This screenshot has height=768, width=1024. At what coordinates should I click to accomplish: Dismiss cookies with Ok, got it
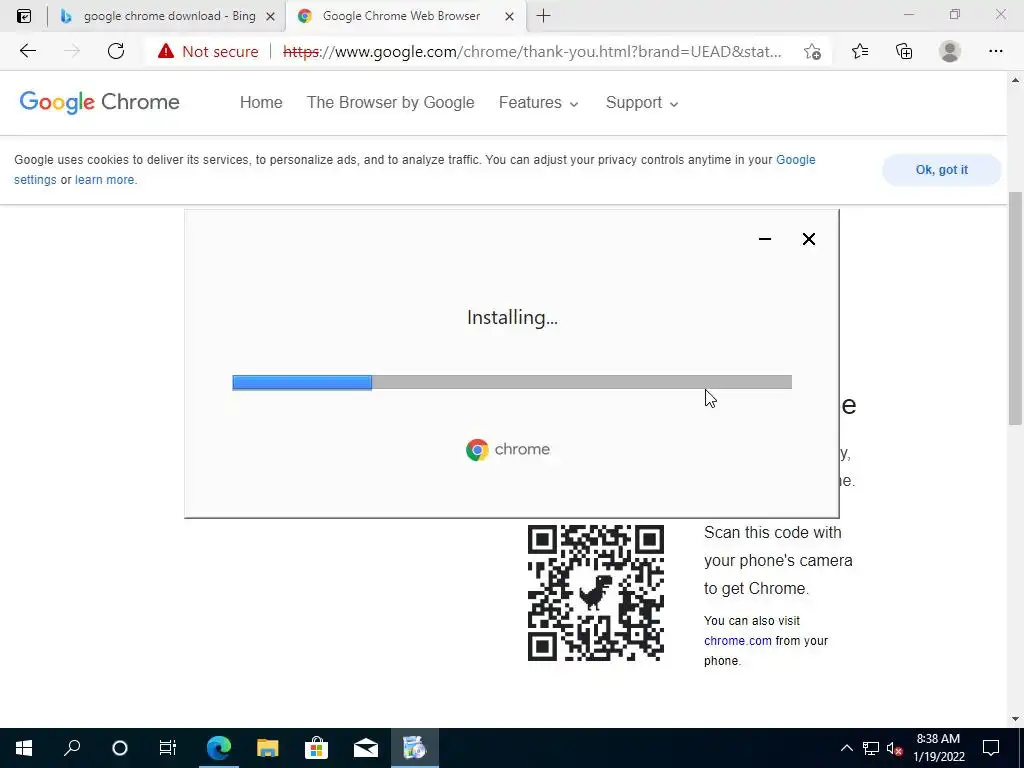click(941, 170)
